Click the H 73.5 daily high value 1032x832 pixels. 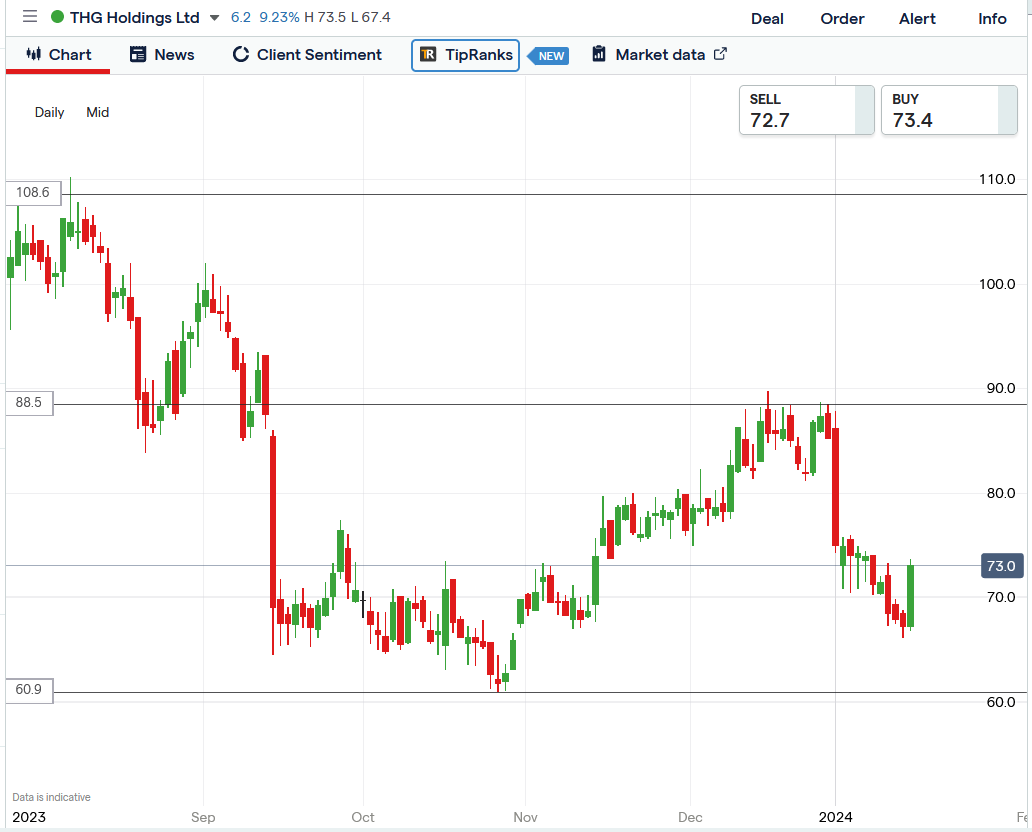(325, 17)
